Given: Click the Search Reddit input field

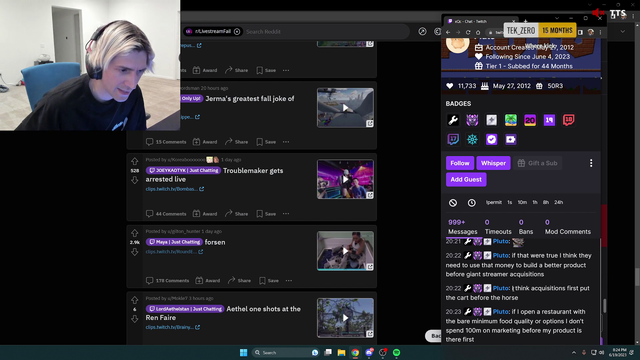Looking at the screenshot, I should point(326,31).
